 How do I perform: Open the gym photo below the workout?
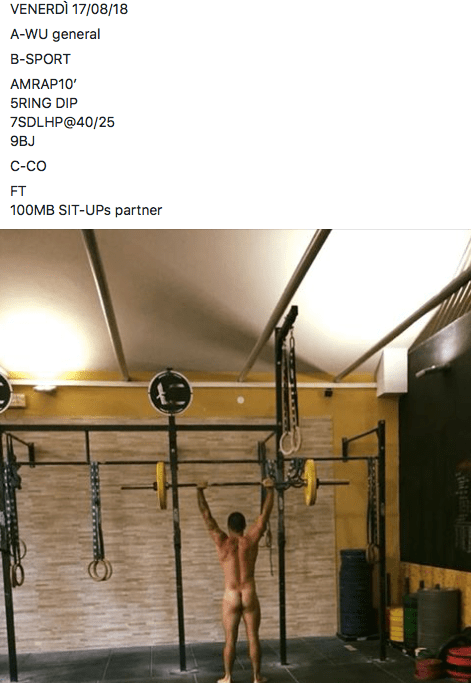pos(235,456)
